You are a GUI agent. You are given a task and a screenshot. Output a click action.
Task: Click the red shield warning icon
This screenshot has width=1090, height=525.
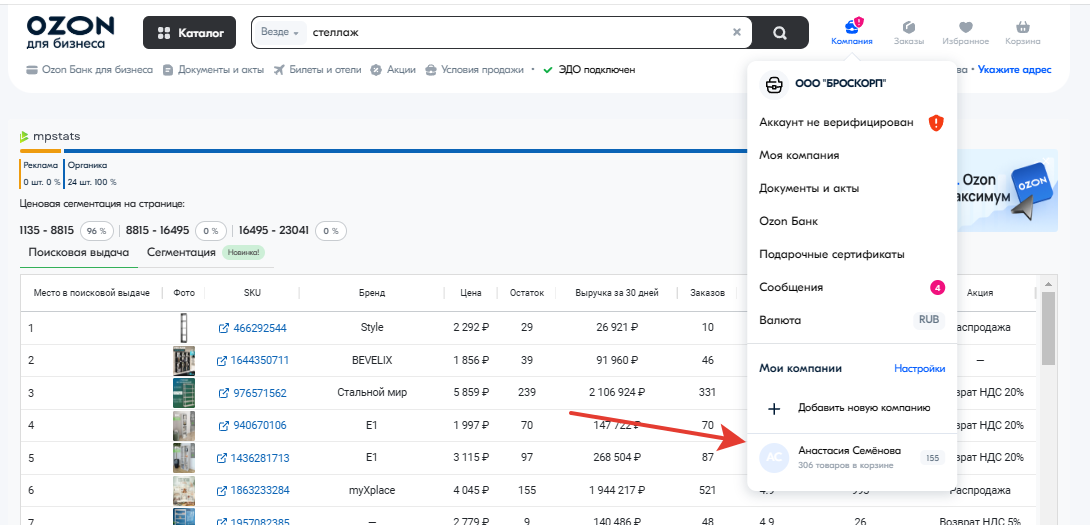936,123
